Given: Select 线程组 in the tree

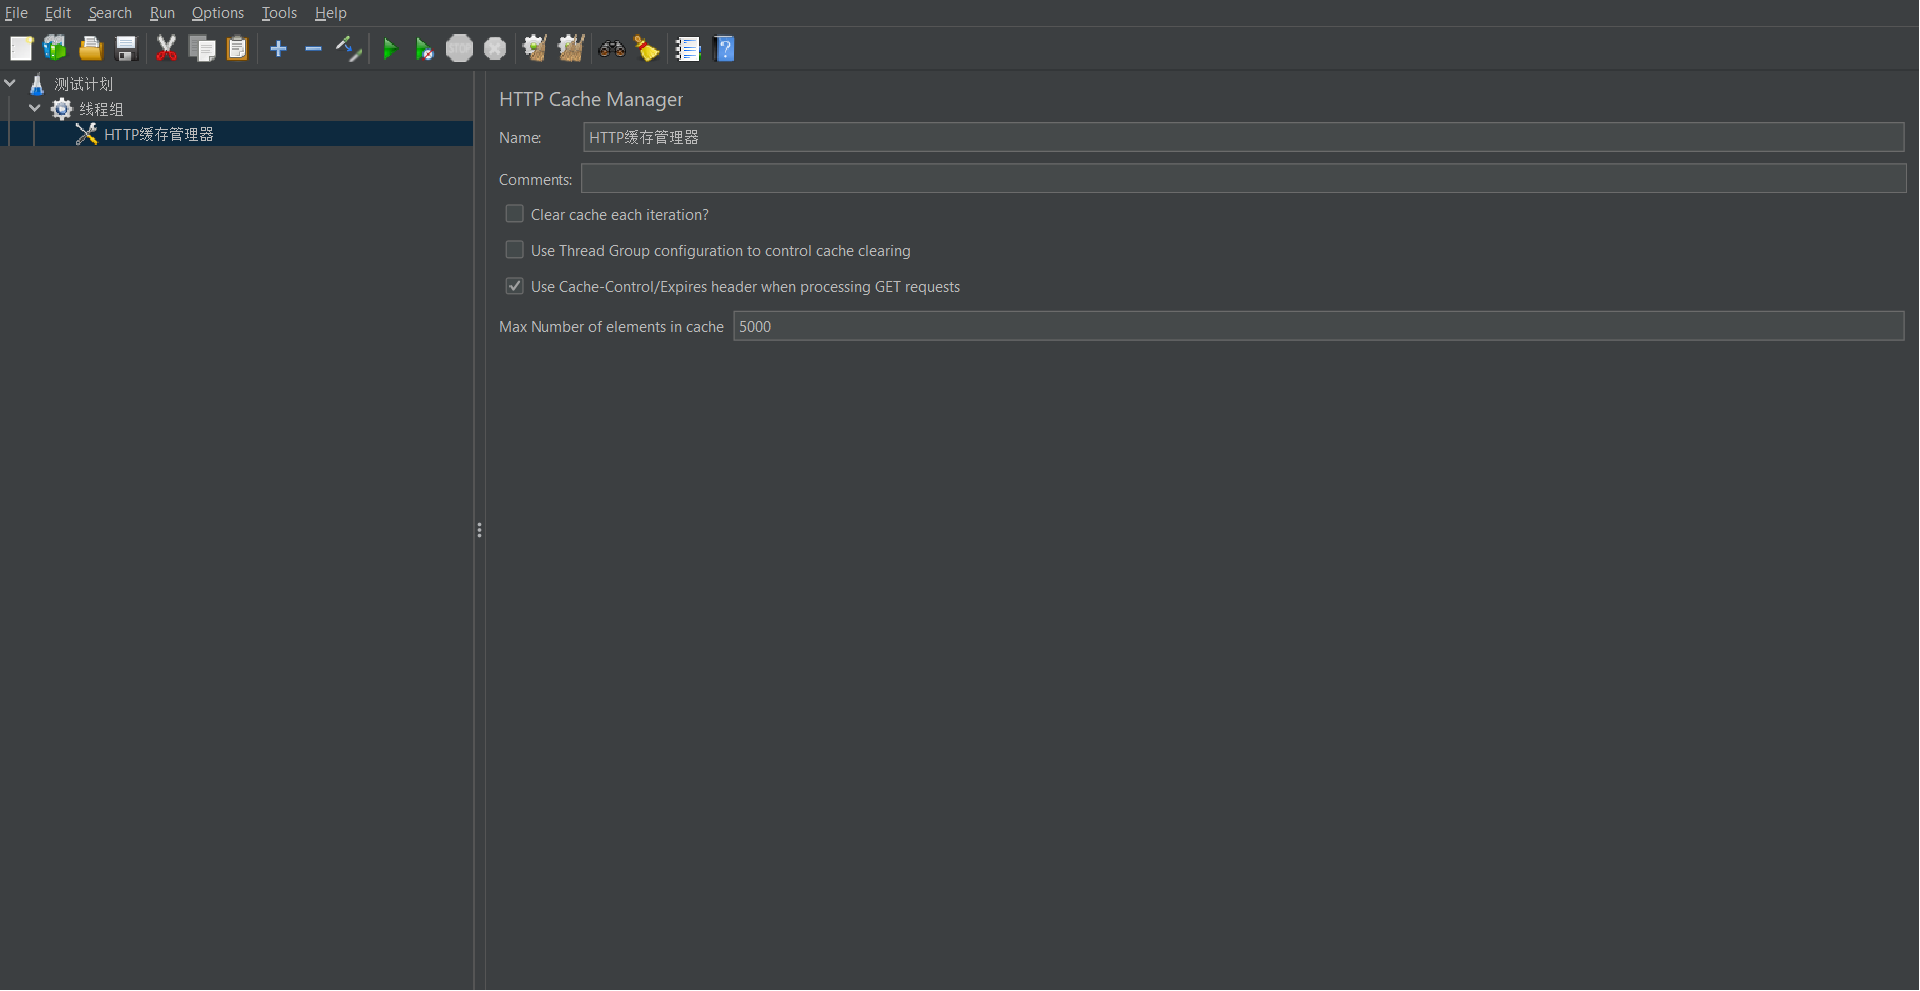Looking at the screenshot, I should [x=102, y=109].
